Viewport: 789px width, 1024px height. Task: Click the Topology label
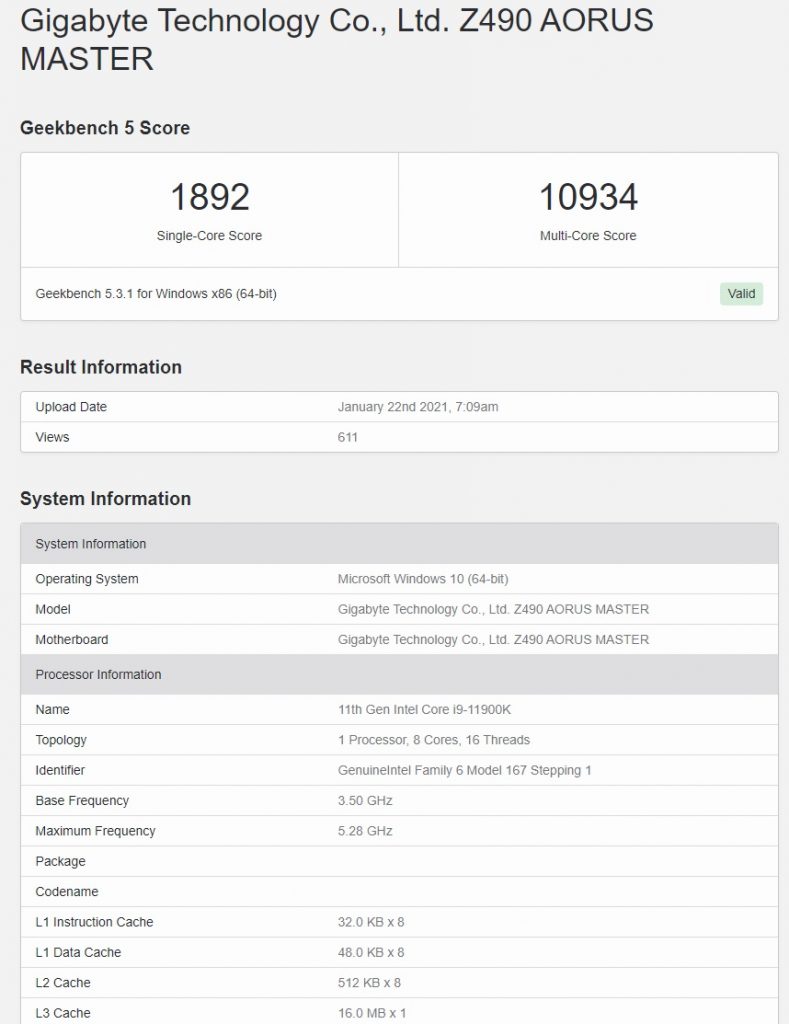click(61, 740)
